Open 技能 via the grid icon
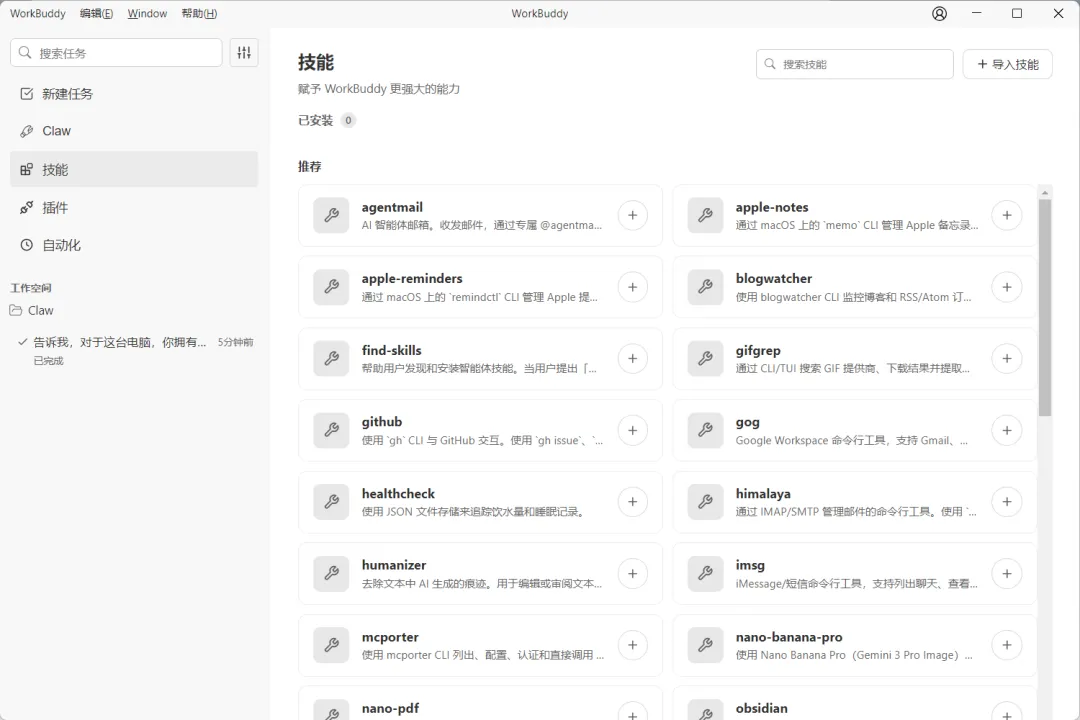Image resolution: width=1080 pixels, height=720 pixels. [x=26, y=169]
